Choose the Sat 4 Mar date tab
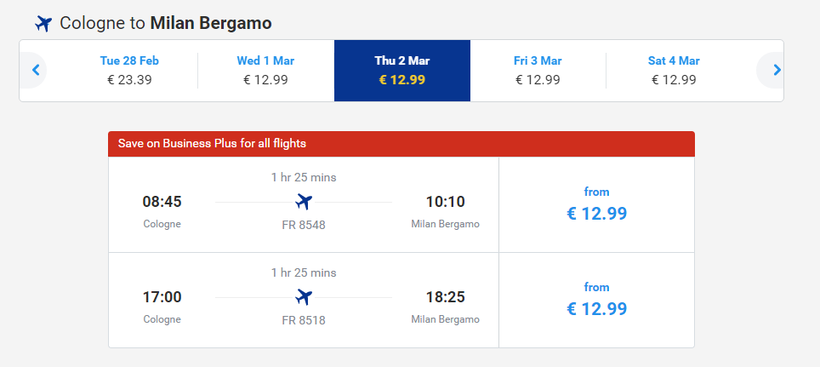Image resolution: width=820 pixels, height=367 pixels. click(674, 71)
